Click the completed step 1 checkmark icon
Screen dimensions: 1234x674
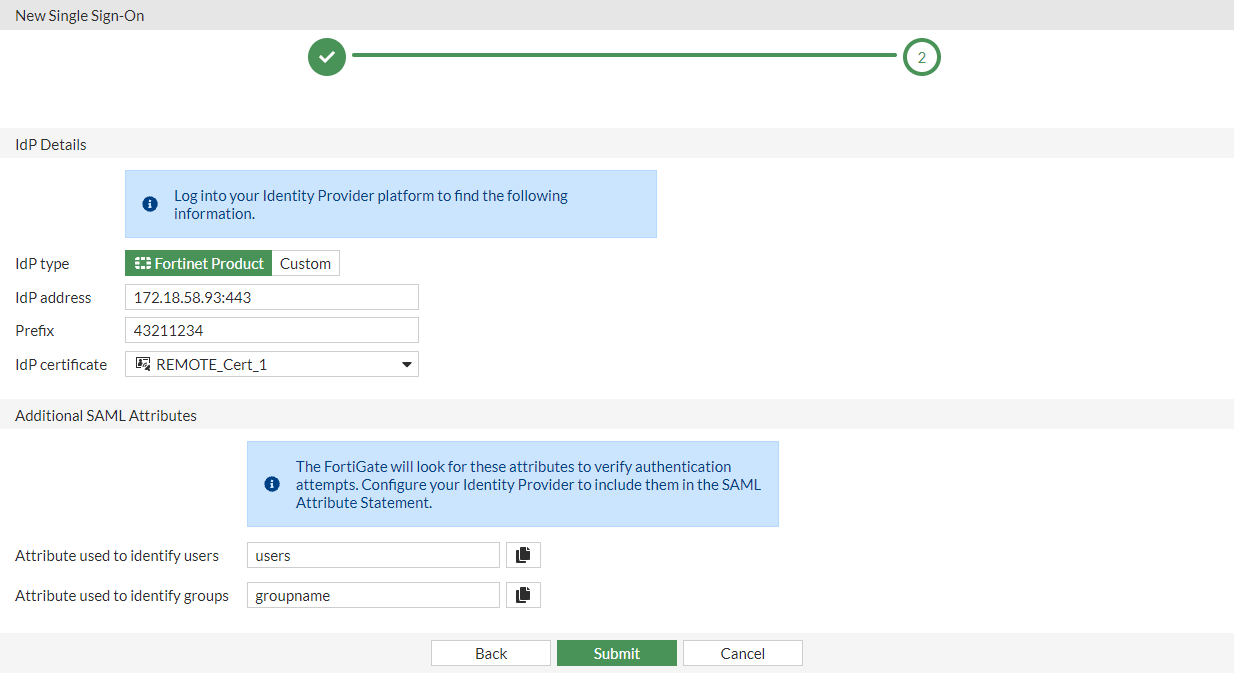coord(326,57)
